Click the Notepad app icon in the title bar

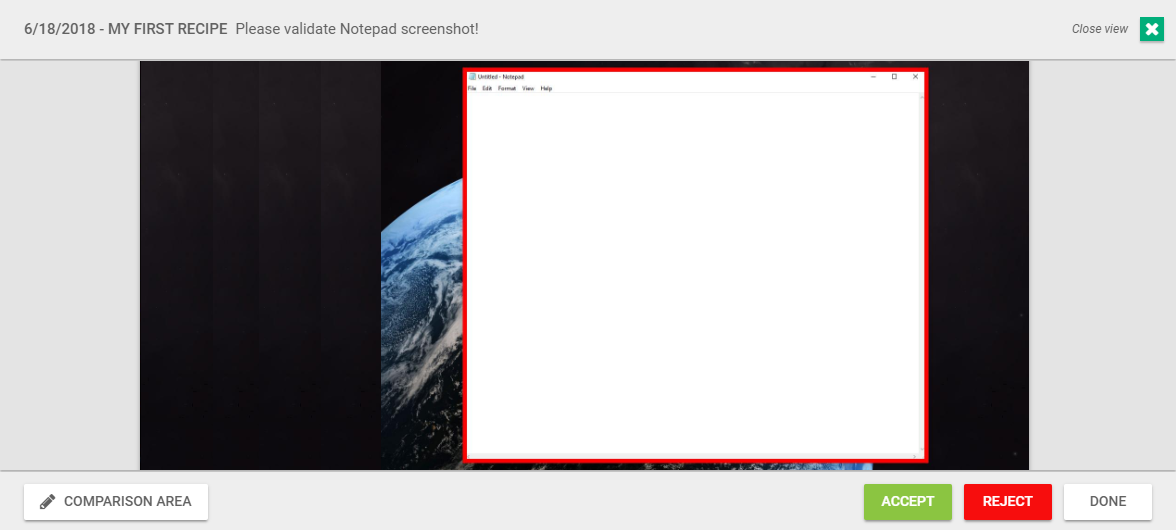(x=472, y=76)
